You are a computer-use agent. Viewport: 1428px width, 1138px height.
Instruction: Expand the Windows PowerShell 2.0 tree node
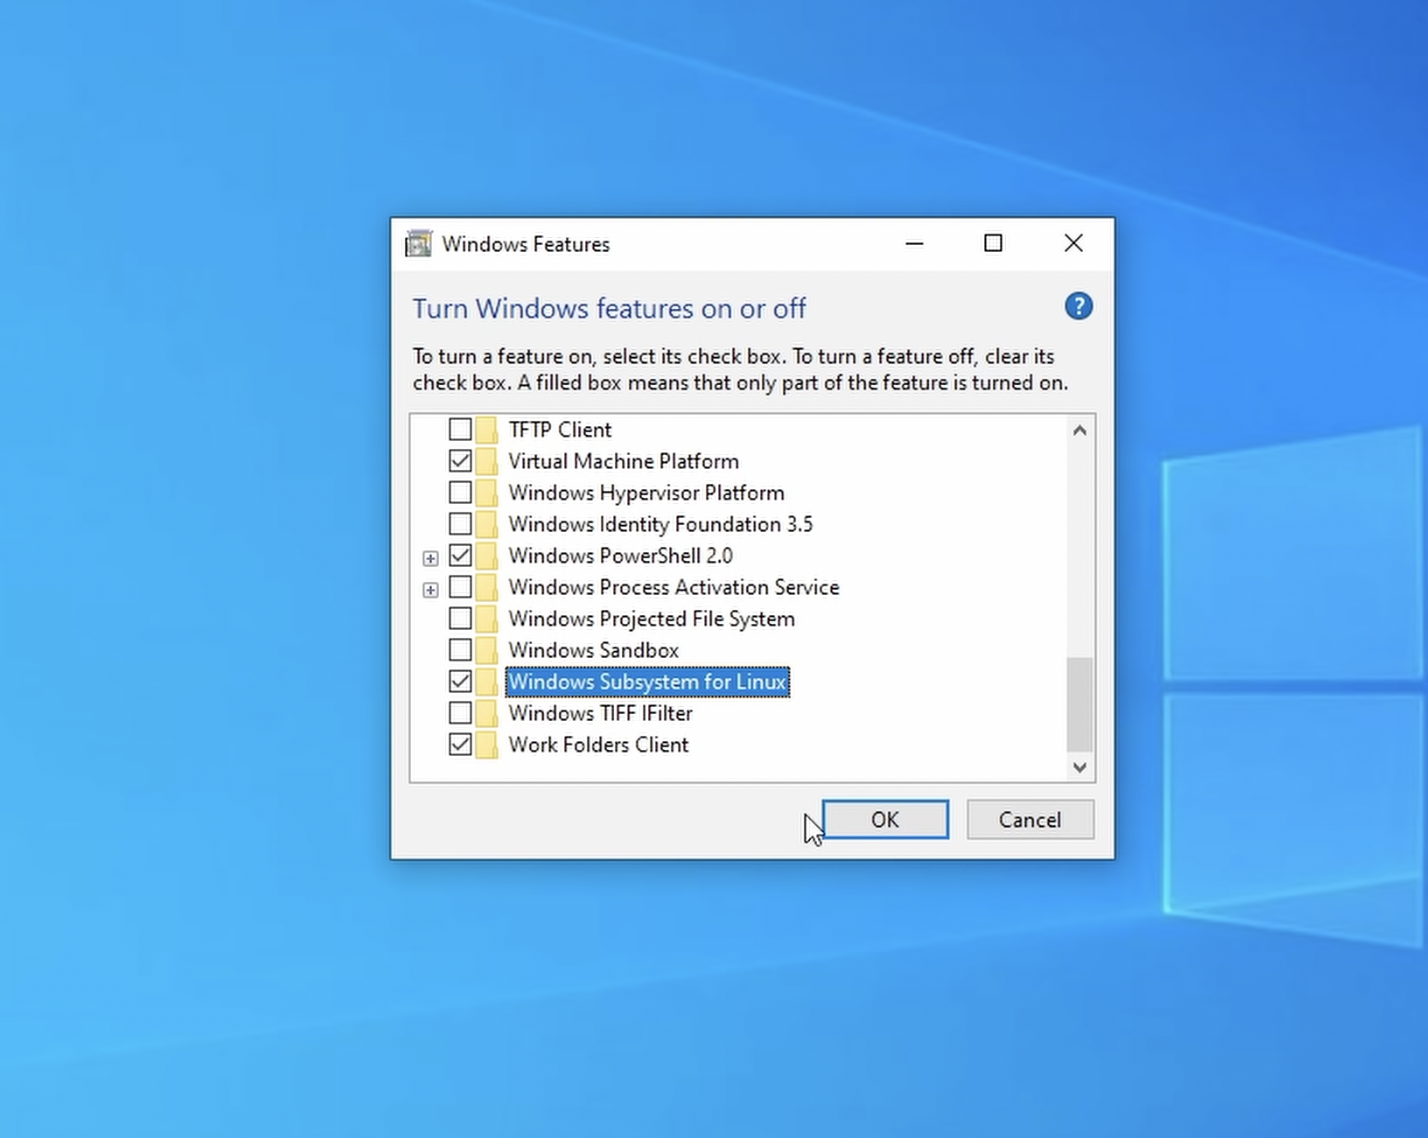click(x=430, y=558)
